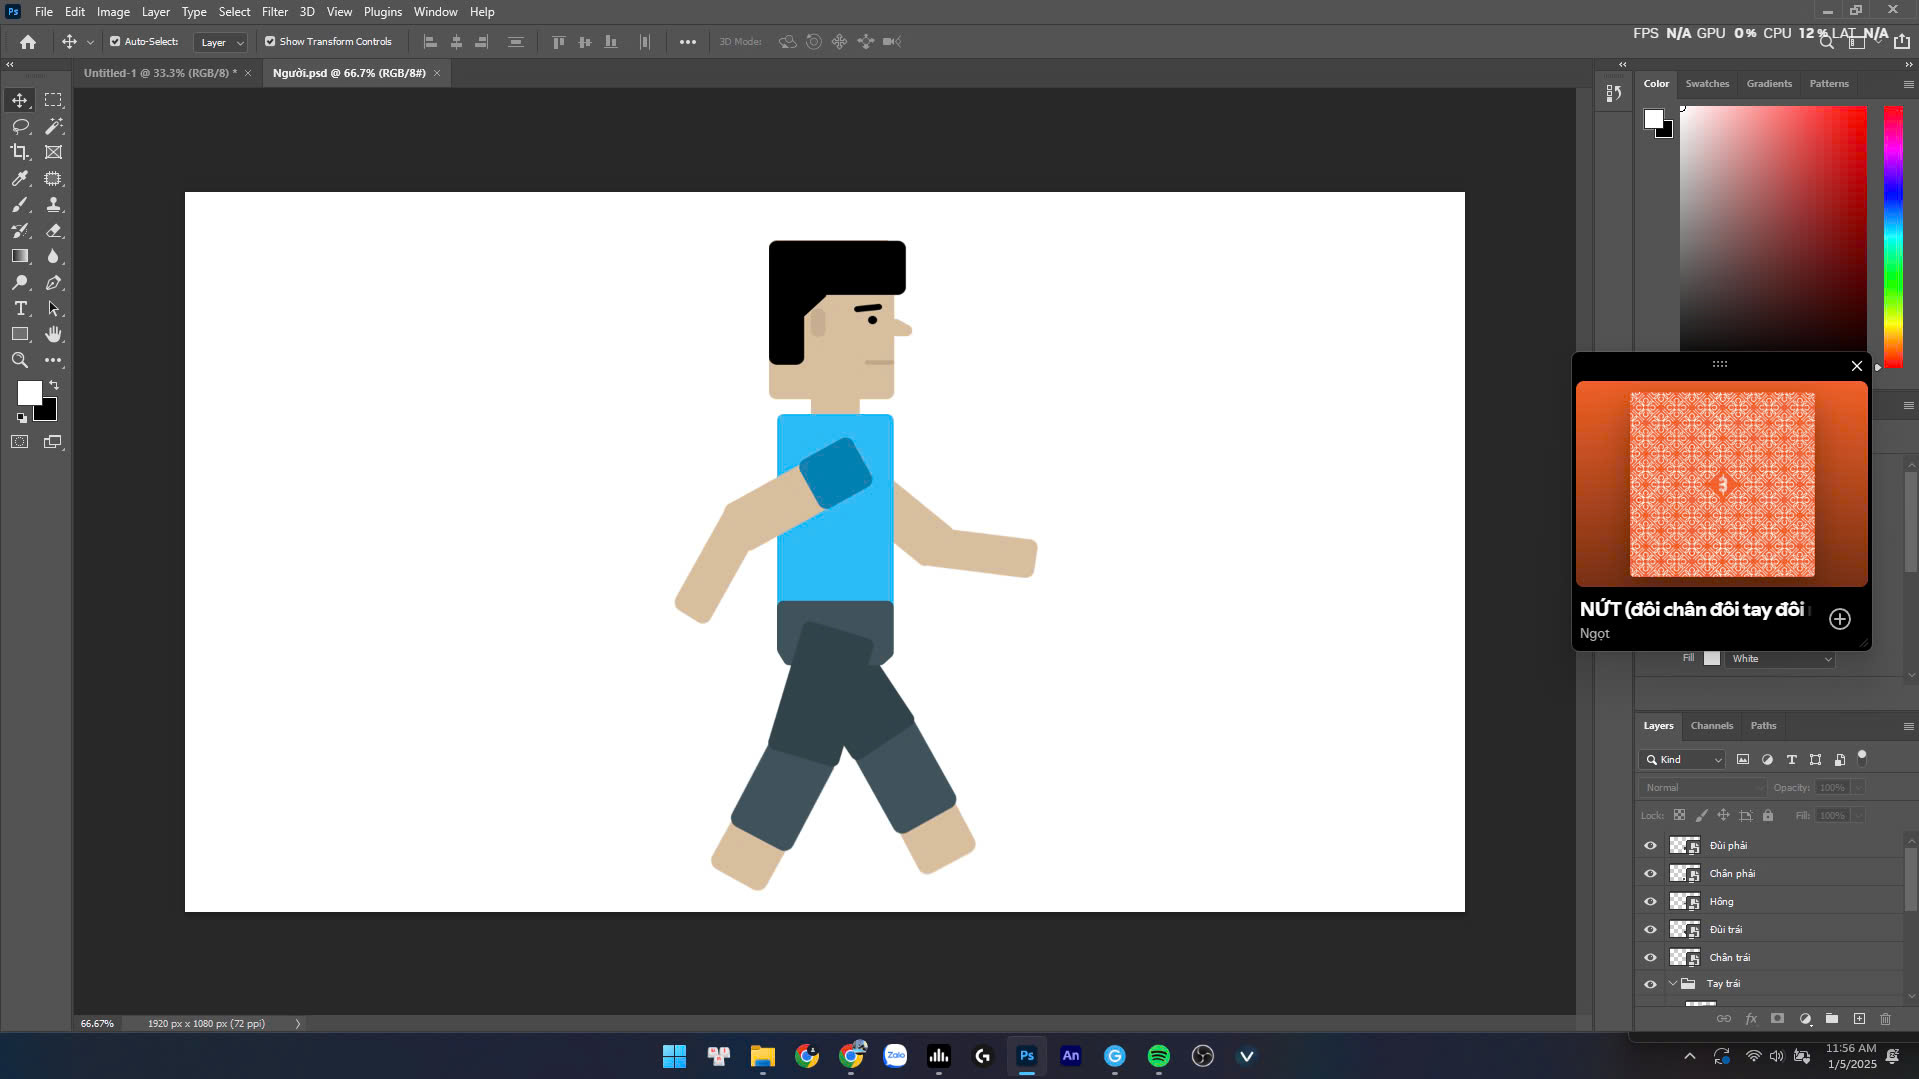1919x1079 pixels.
Task: Hide the Đùi phải layer
Action: 1650,846
